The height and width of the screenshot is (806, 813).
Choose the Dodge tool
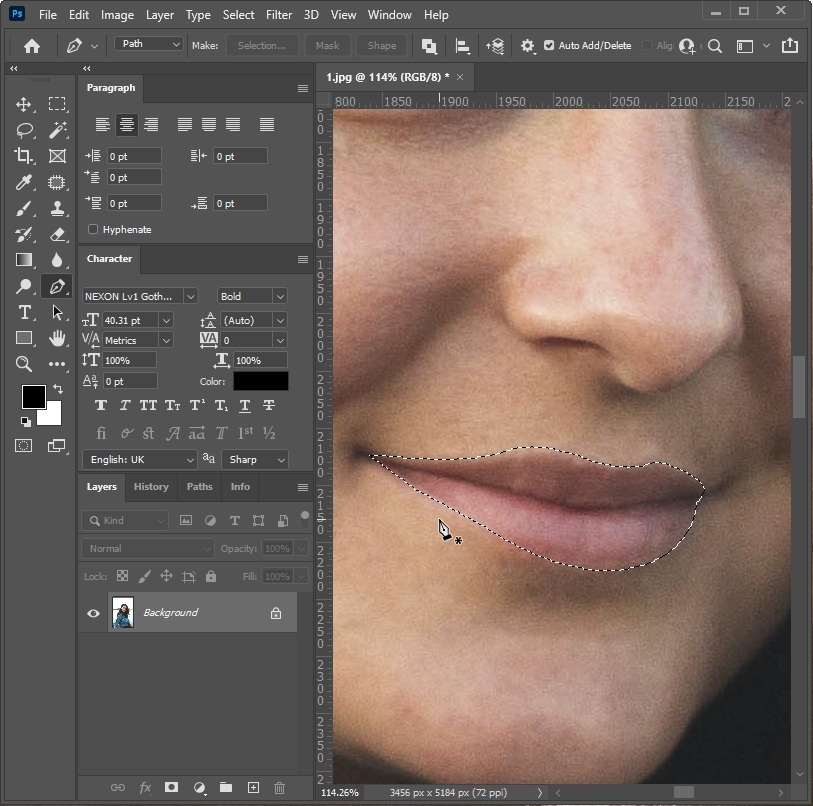coord(23,286)
